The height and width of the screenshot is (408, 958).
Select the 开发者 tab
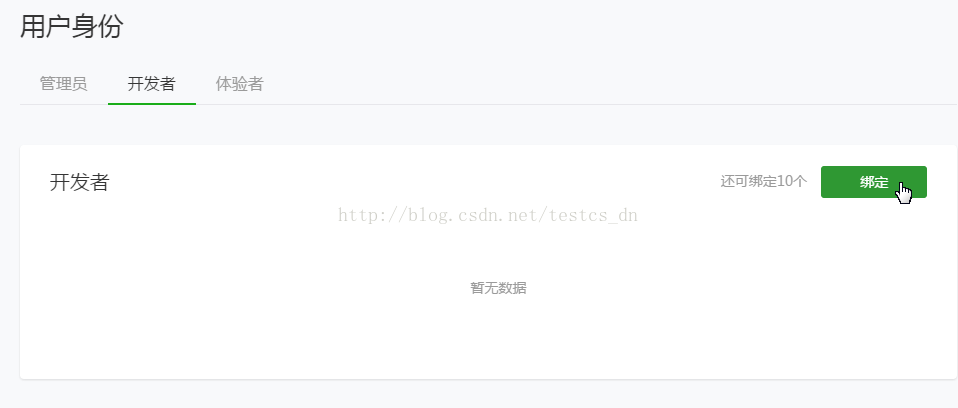[152, 84]
